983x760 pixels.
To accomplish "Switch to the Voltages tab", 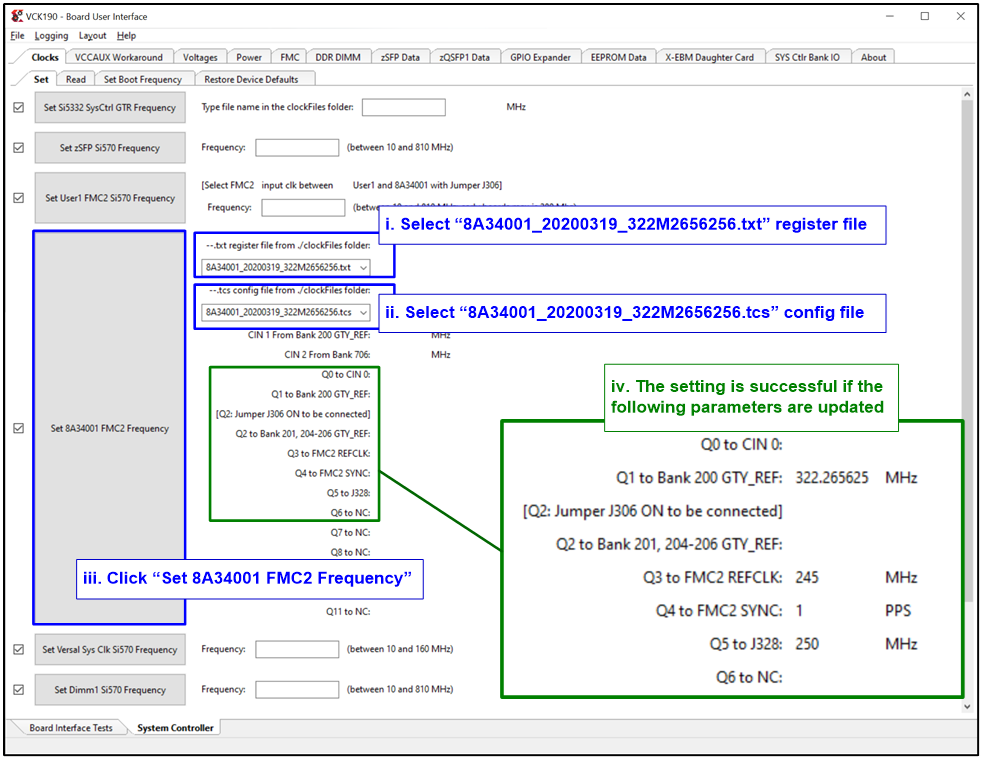I will click(x=200, y=57).
